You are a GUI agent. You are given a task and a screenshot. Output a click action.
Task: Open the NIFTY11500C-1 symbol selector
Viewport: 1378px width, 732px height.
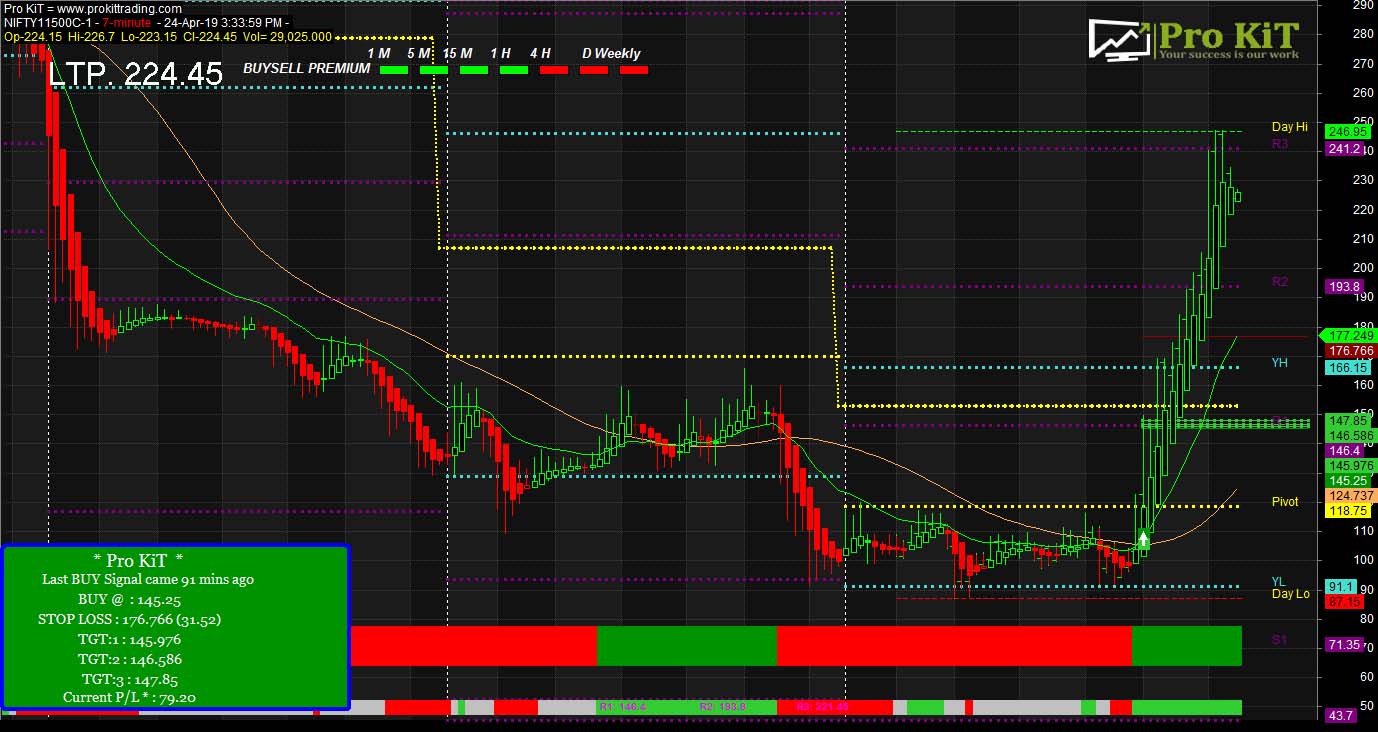47,22
